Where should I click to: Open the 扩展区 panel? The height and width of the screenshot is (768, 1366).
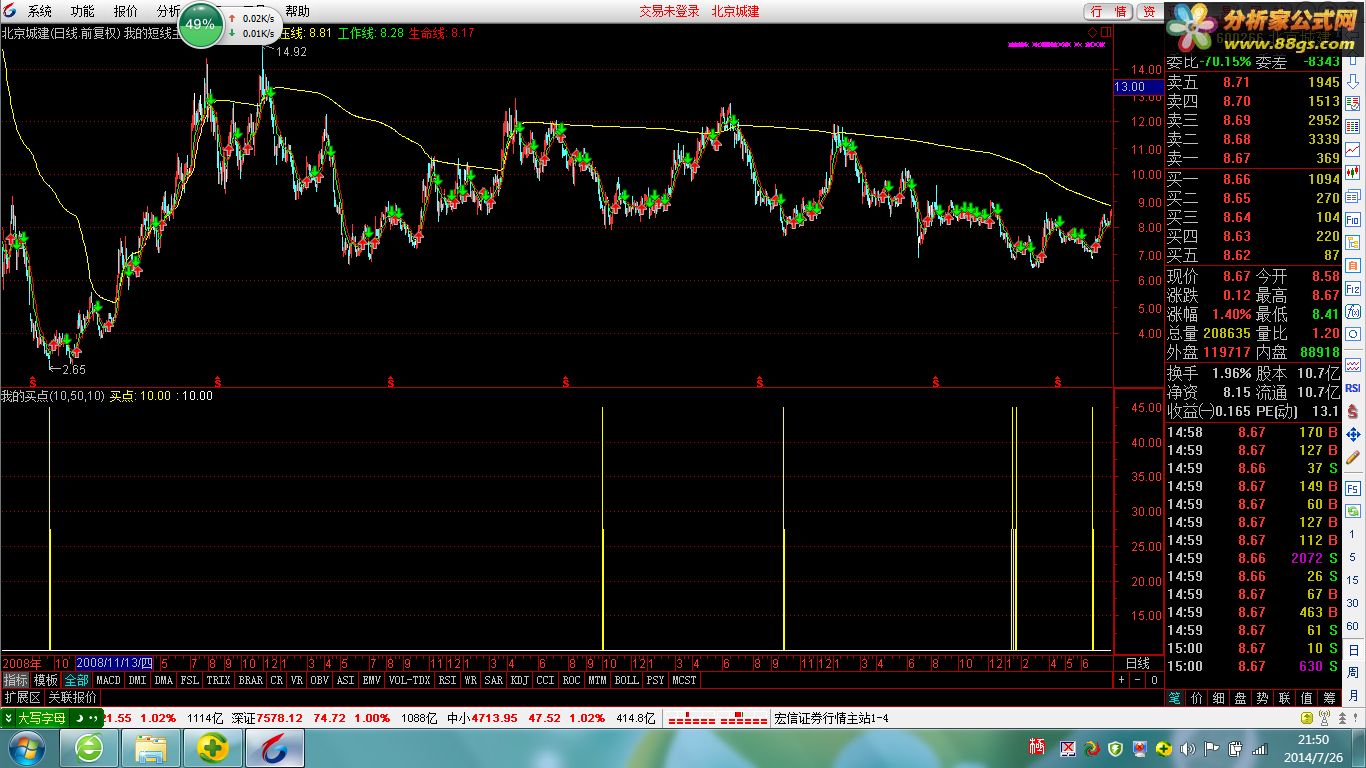click(22, 697)
